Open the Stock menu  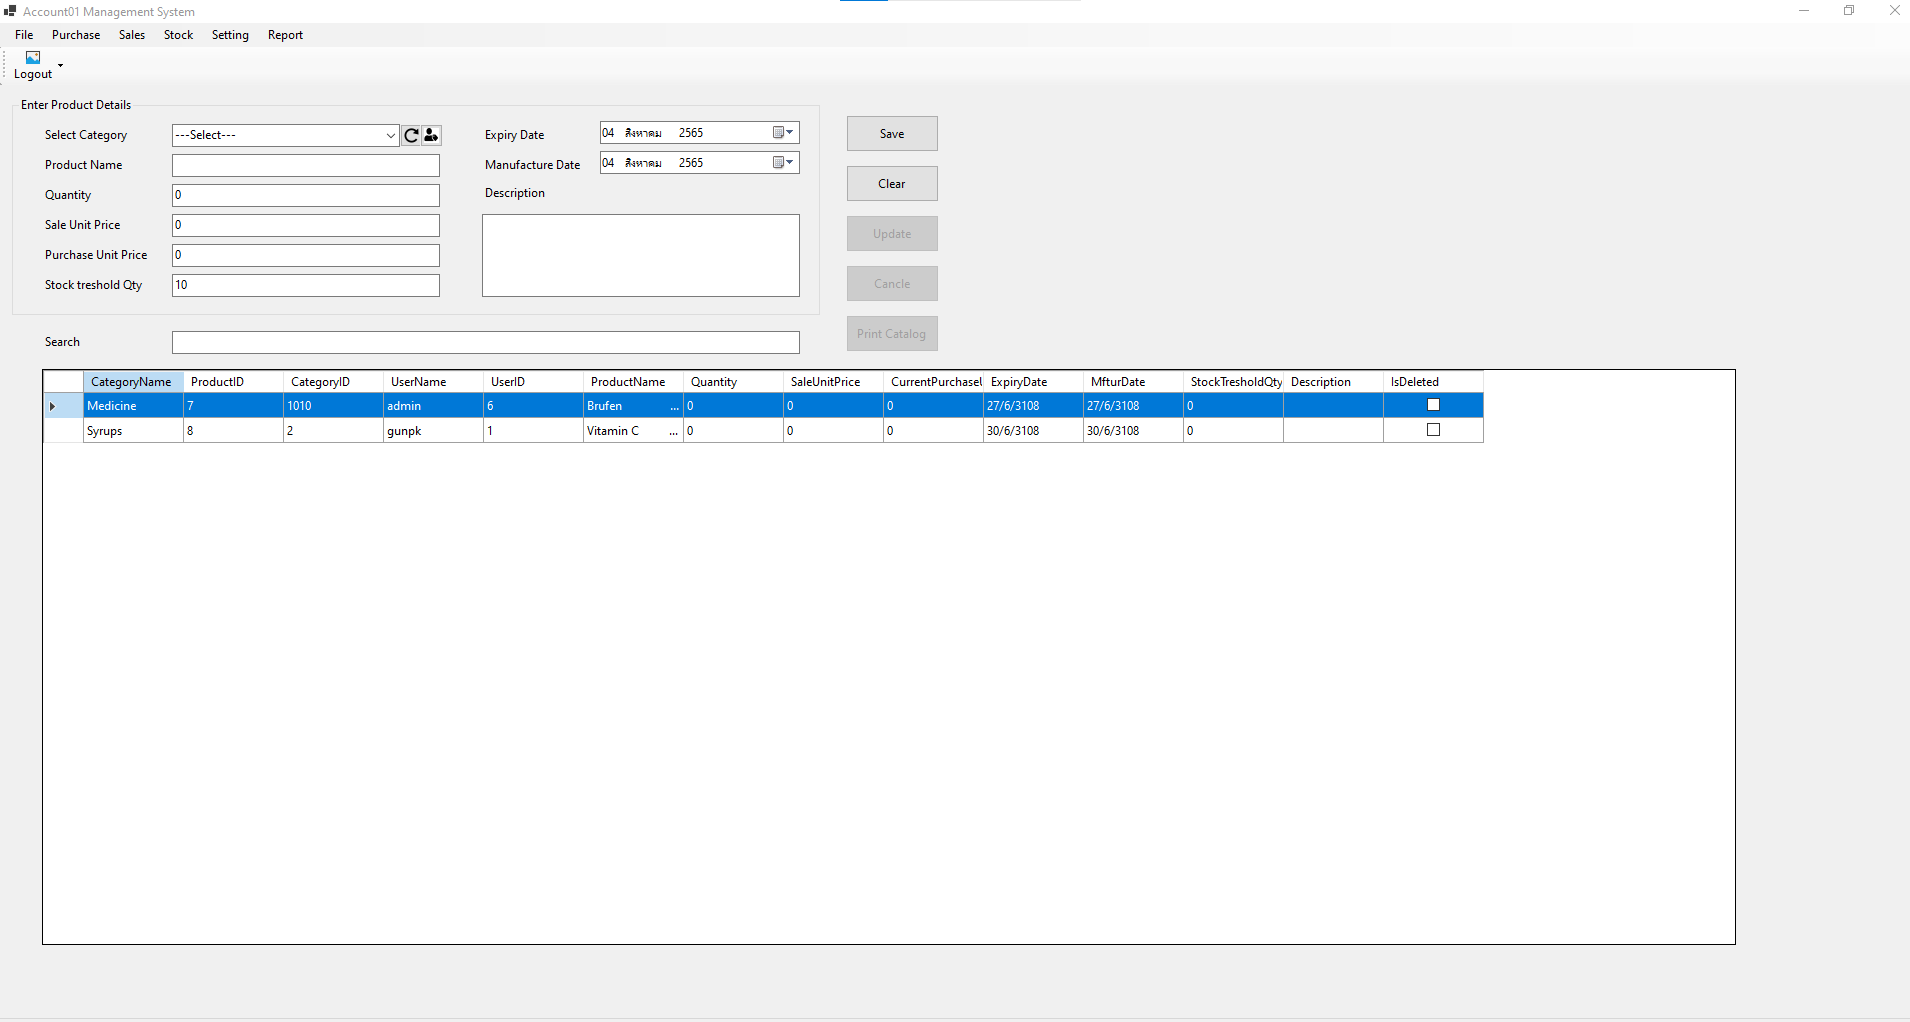(x=178, y=34)
